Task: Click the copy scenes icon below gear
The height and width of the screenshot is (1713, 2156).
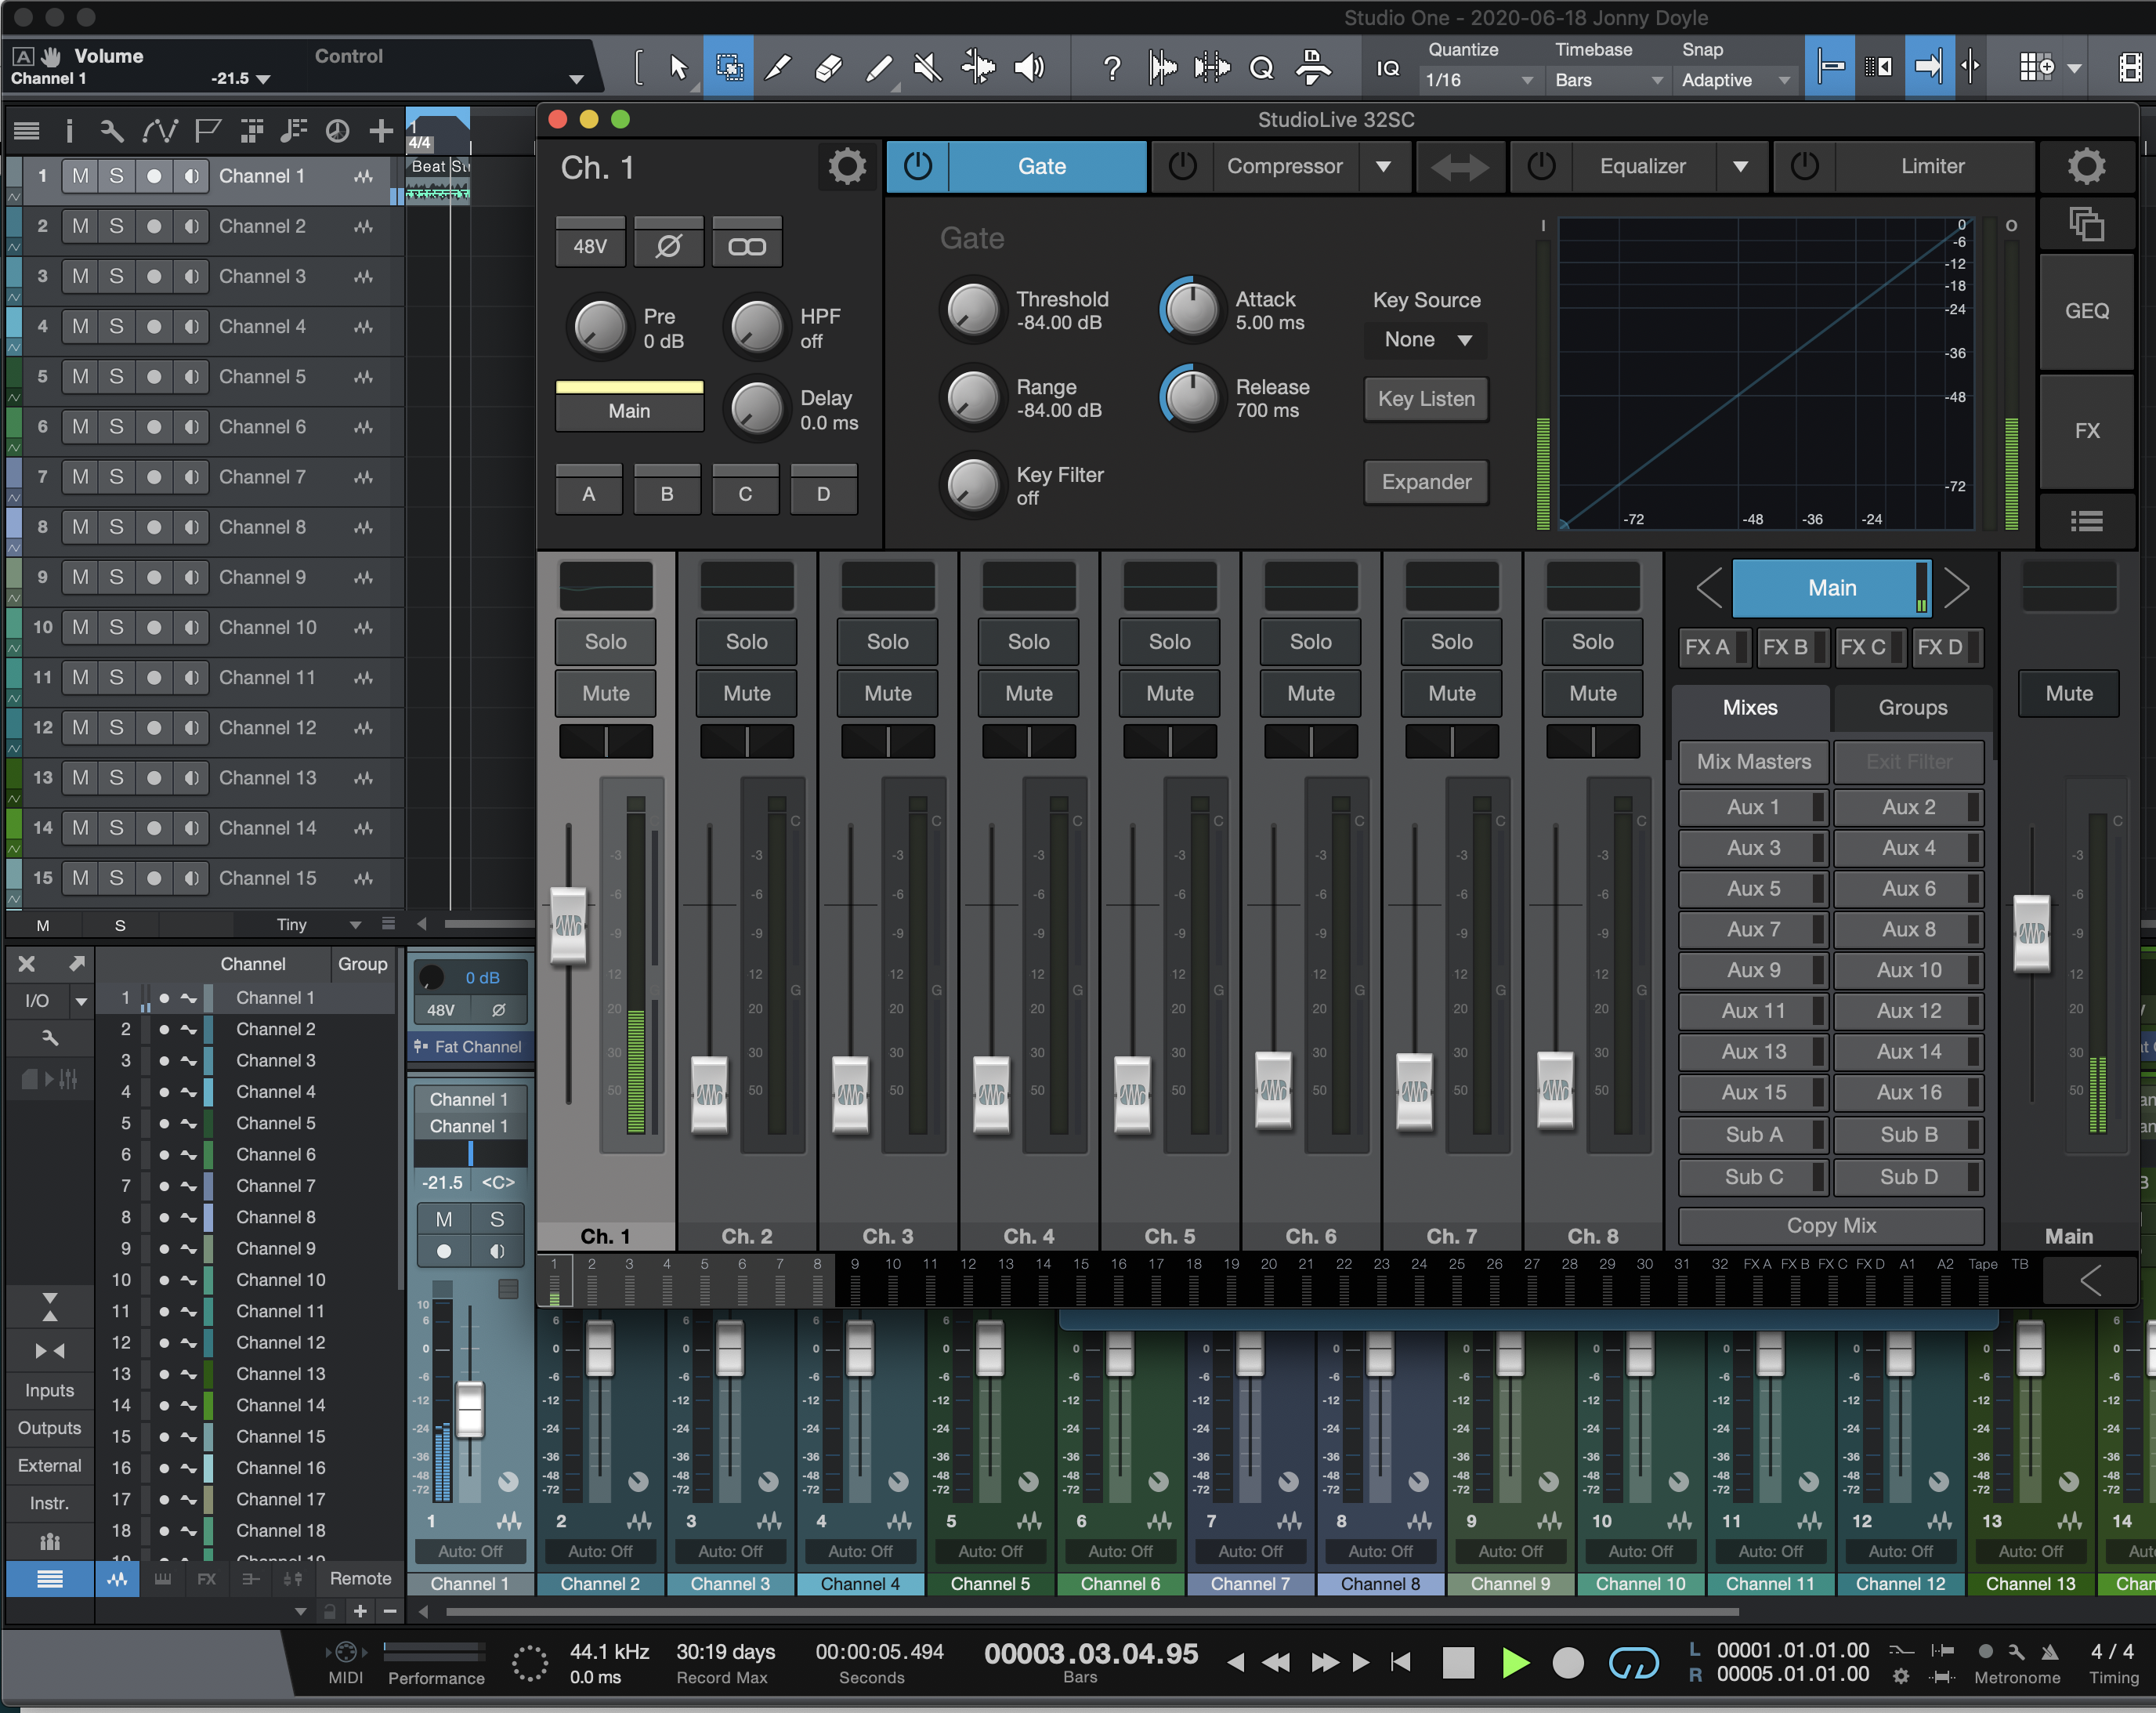Action: pos(2086,223)
